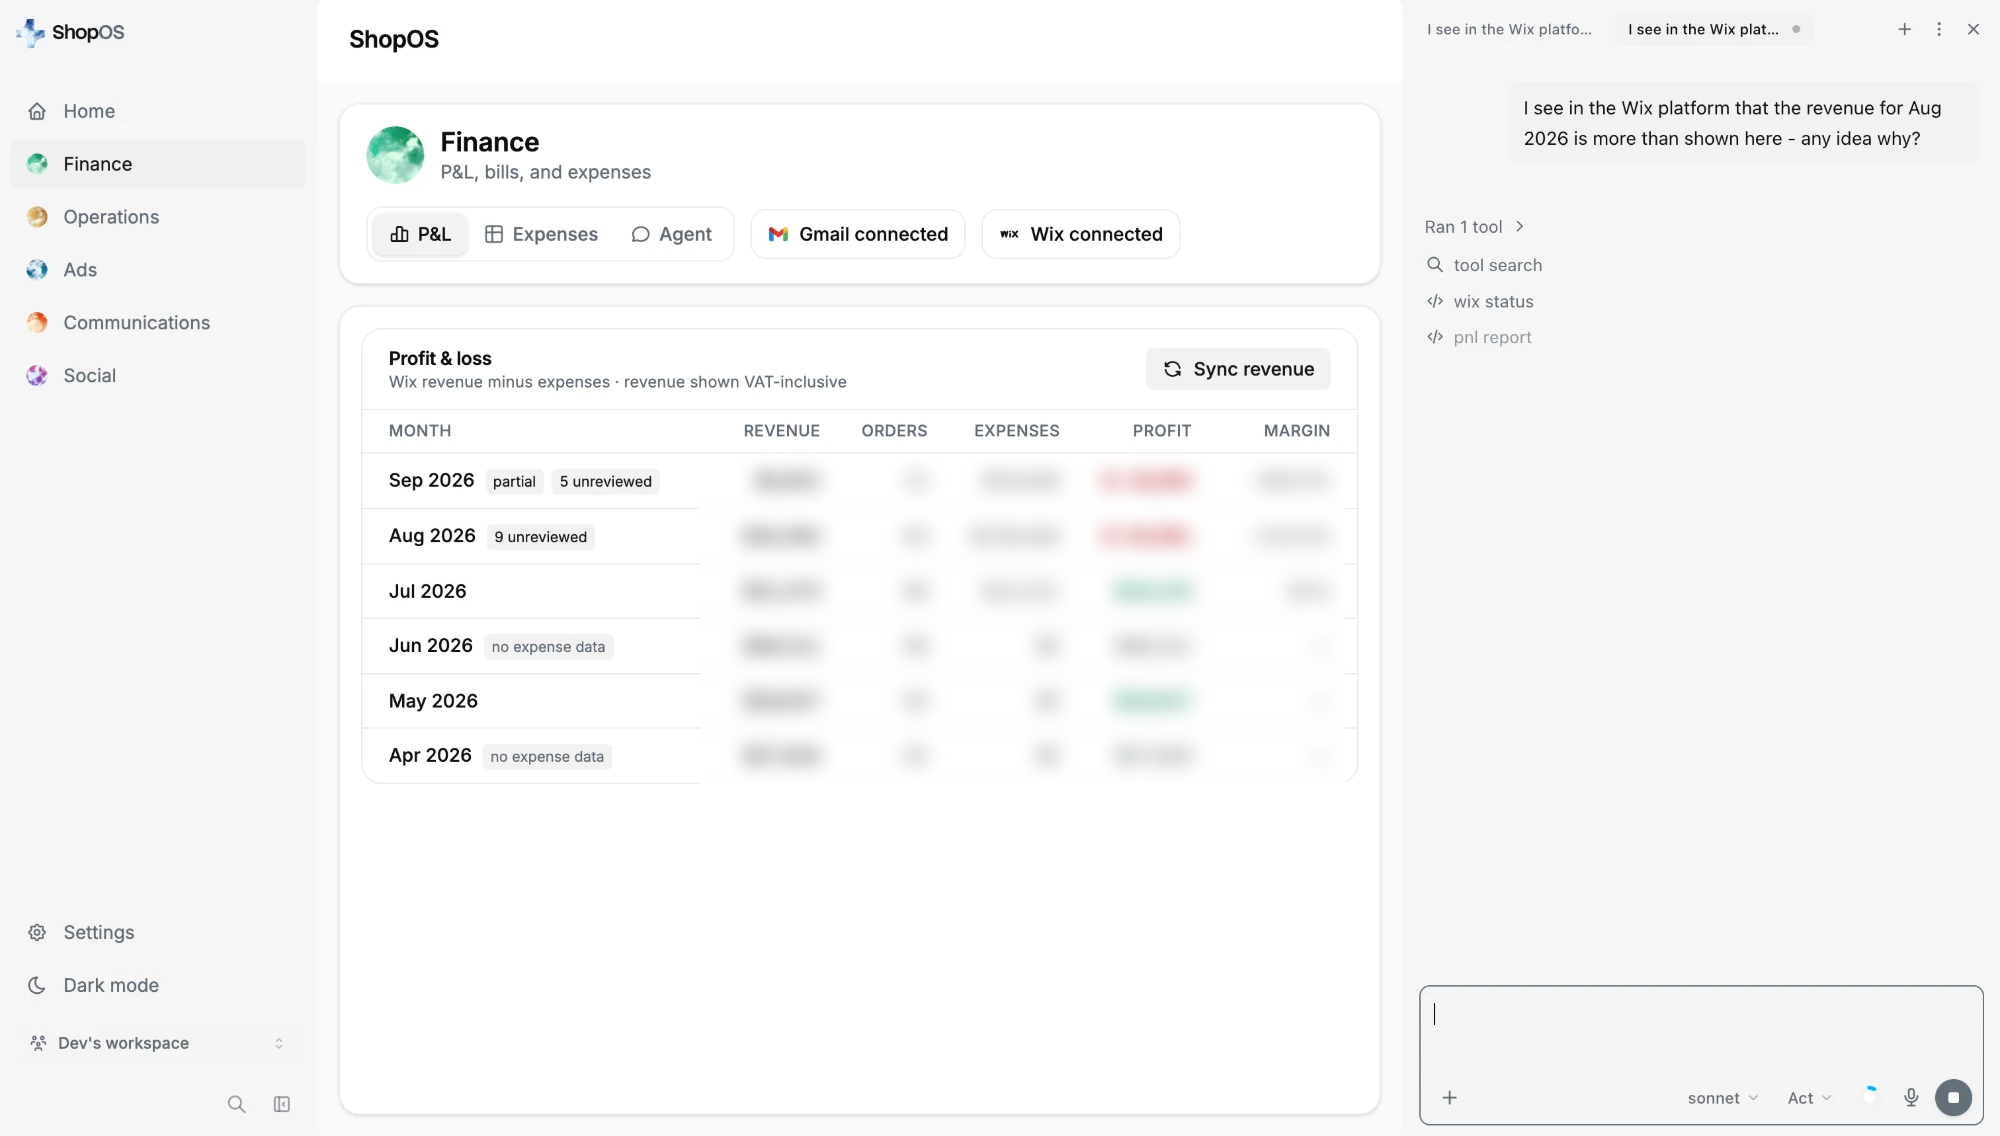Open the first chat tab

click(x=1509, y=30)
